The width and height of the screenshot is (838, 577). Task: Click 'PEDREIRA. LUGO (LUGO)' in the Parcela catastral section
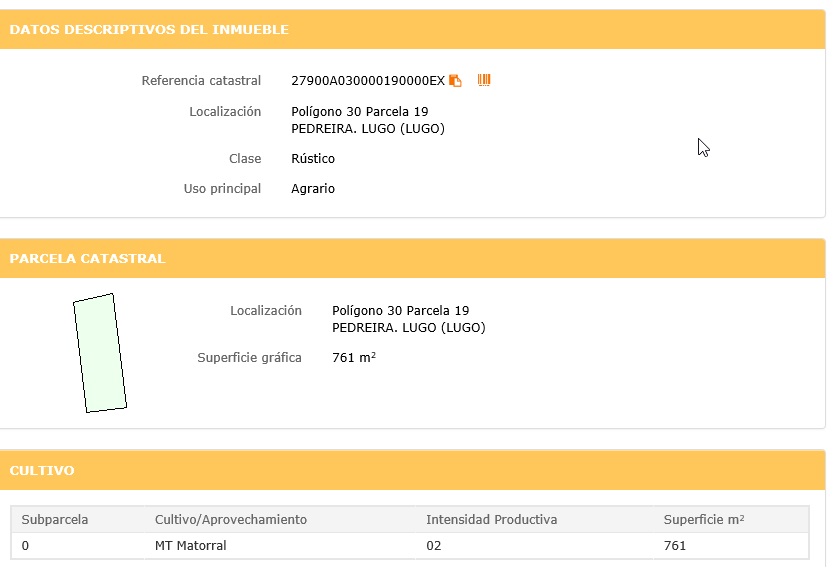point(408,328)
